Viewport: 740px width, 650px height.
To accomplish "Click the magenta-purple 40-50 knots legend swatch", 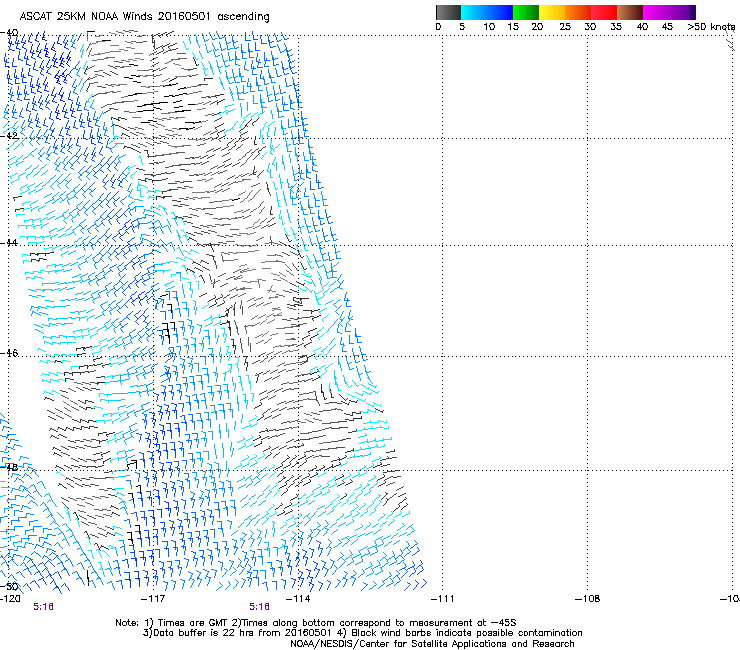I will tap(669, 12).
